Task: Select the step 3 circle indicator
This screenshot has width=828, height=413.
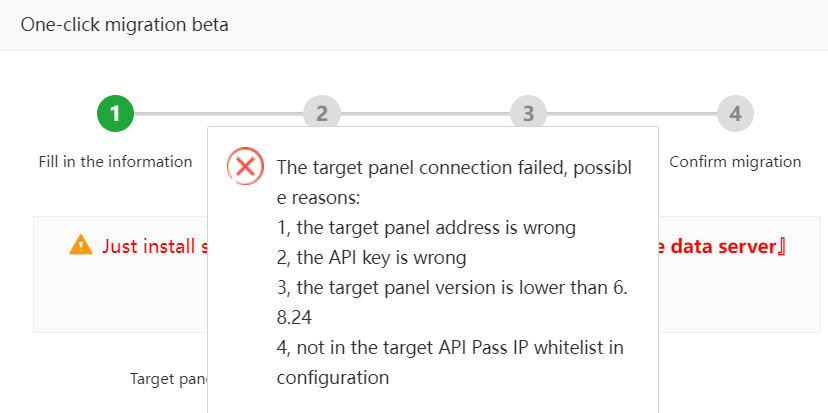Action: pos(528,114)
